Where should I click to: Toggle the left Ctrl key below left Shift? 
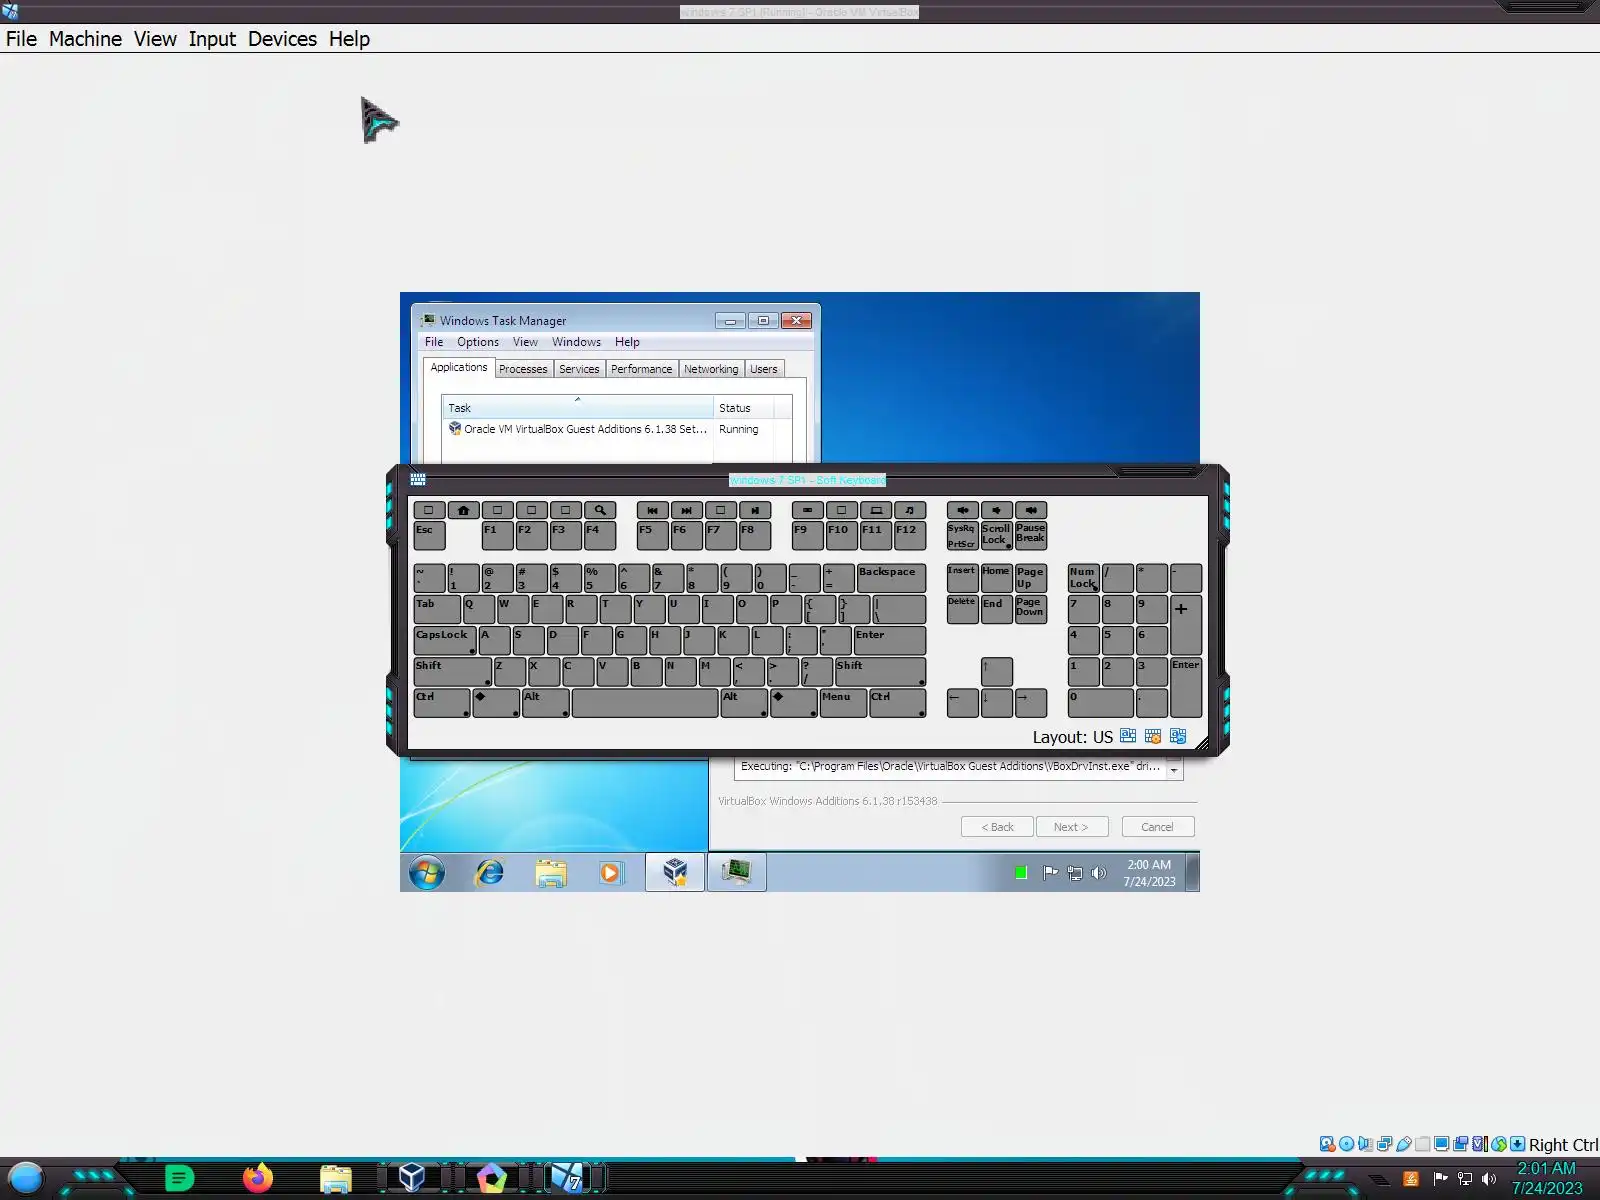[x=442, y=703]
